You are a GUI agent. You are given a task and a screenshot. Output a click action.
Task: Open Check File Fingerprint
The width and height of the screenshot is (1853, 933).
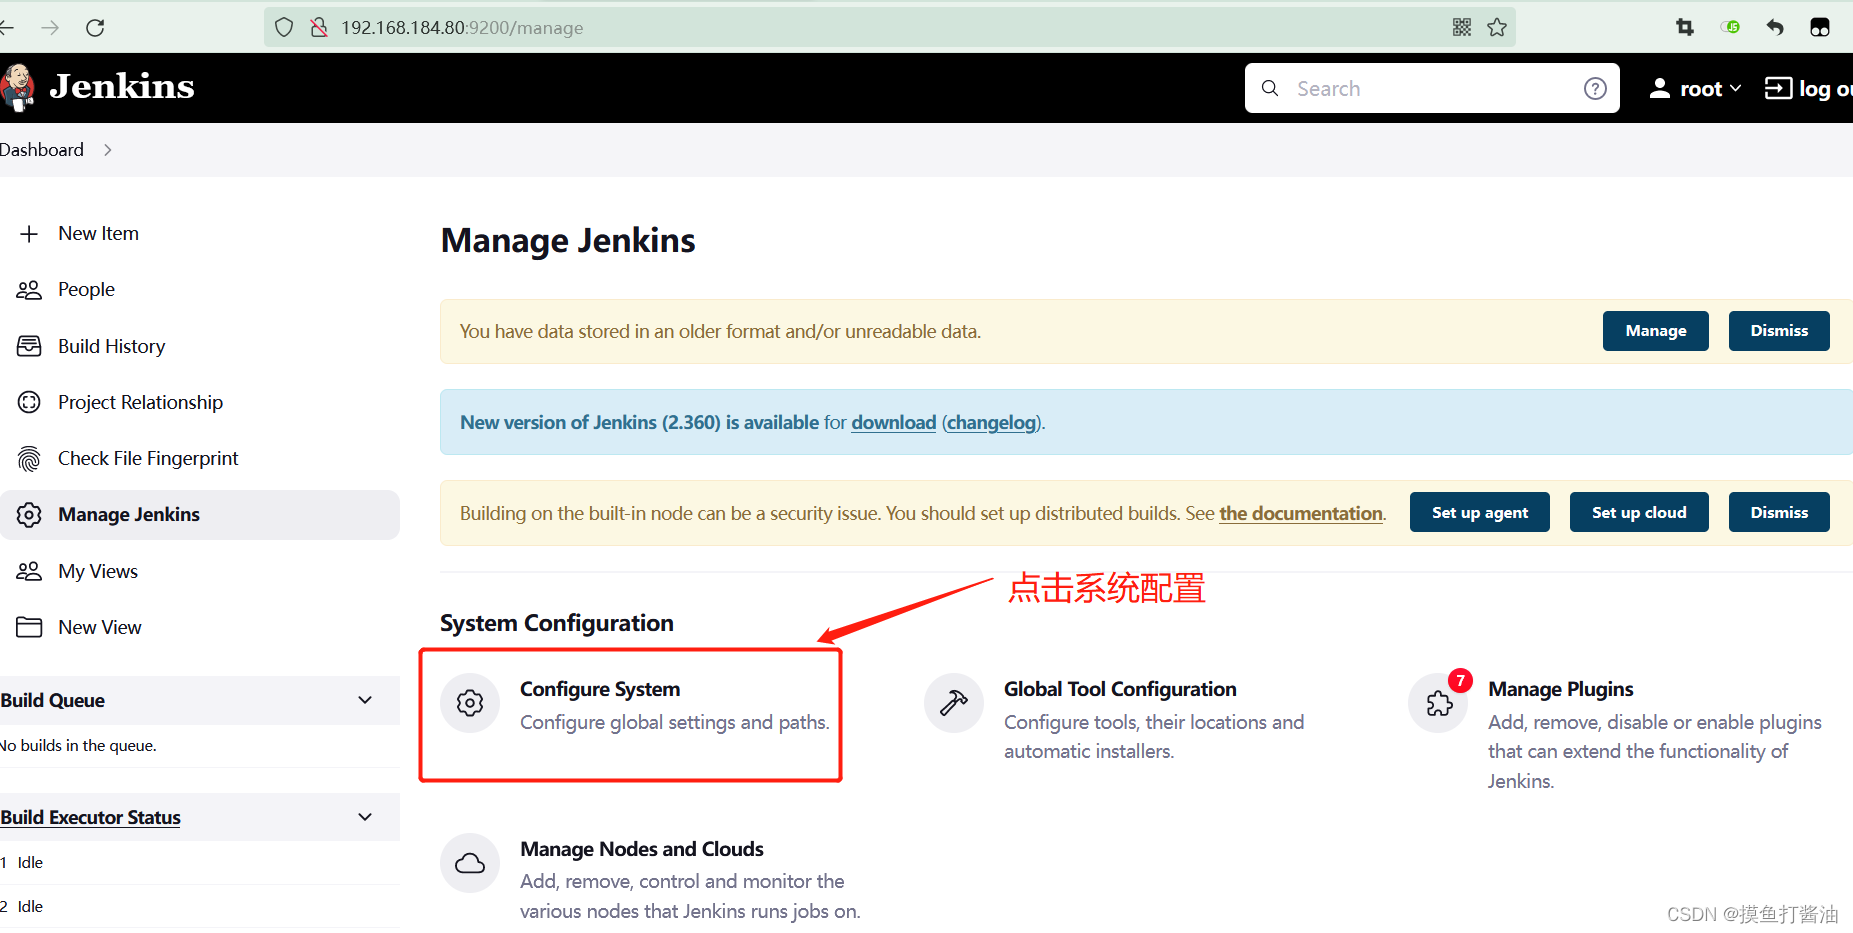click(x=148, y=458)
